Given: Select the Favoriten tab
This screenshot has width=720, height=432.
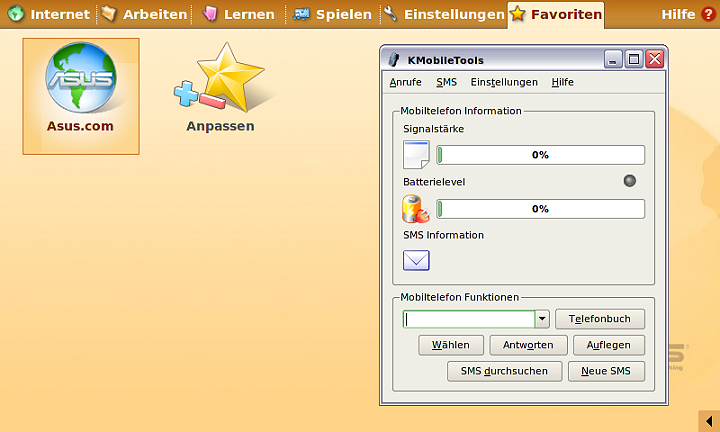Looking at the screenshot, I should coord(556,14).
